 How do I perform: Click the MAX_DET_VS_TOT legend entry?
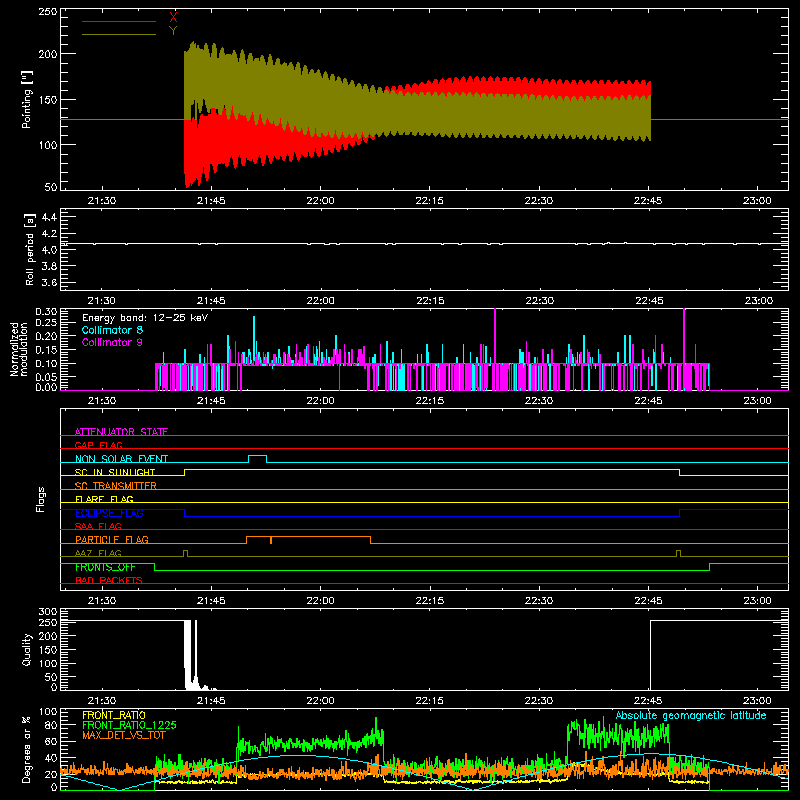124,735
